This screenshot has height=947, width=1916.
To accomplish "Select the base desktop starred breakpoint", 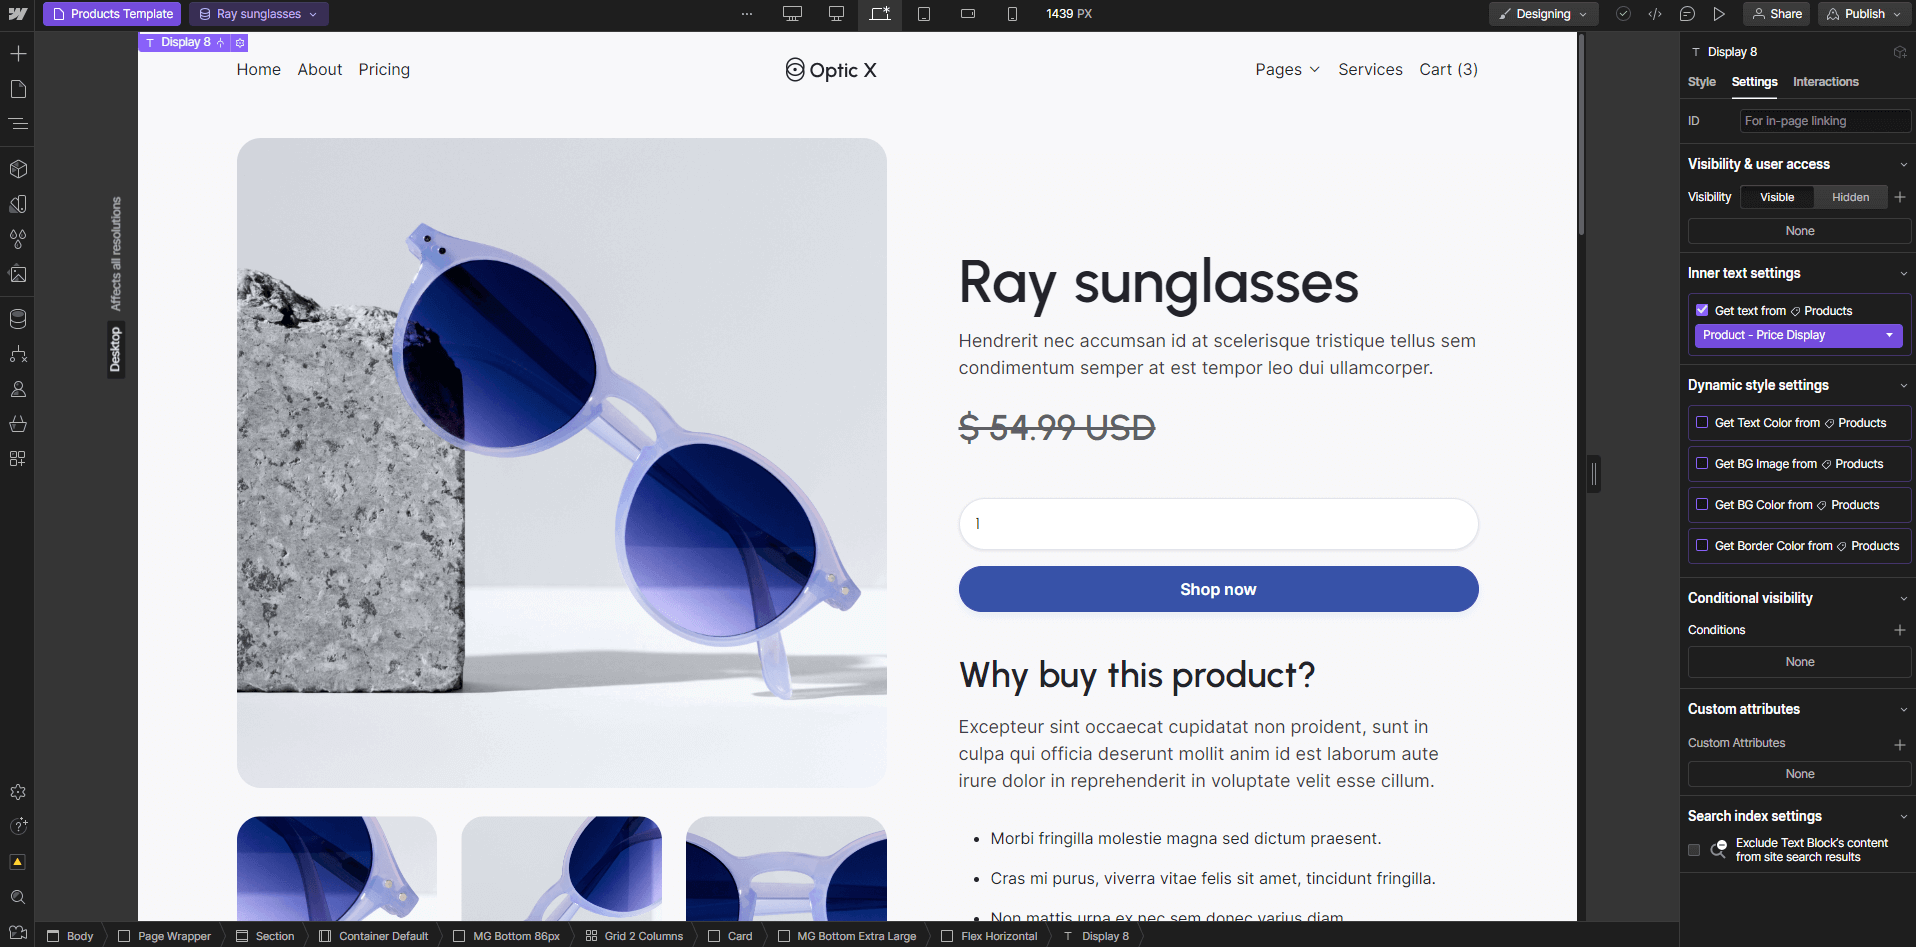I will pos(880,14).
